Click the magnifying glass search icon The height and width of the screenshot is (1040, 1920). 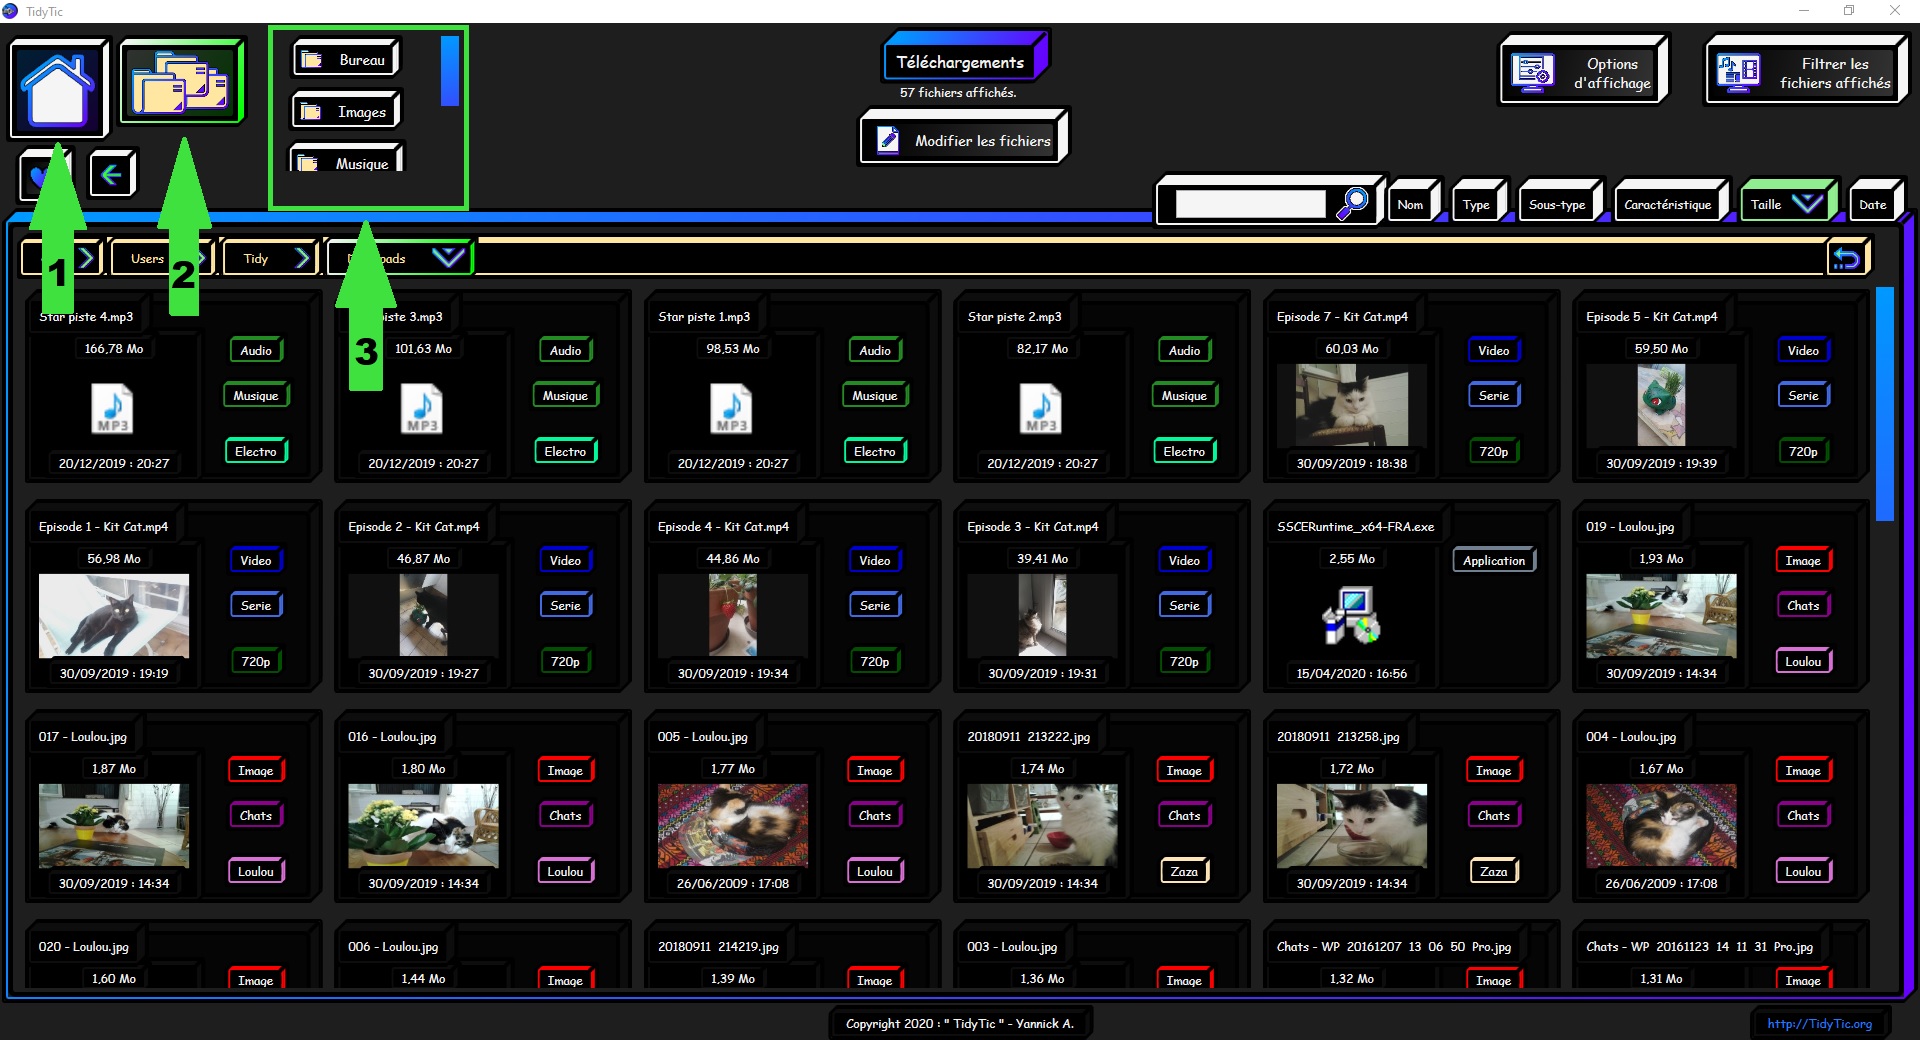click(1353, 203)
